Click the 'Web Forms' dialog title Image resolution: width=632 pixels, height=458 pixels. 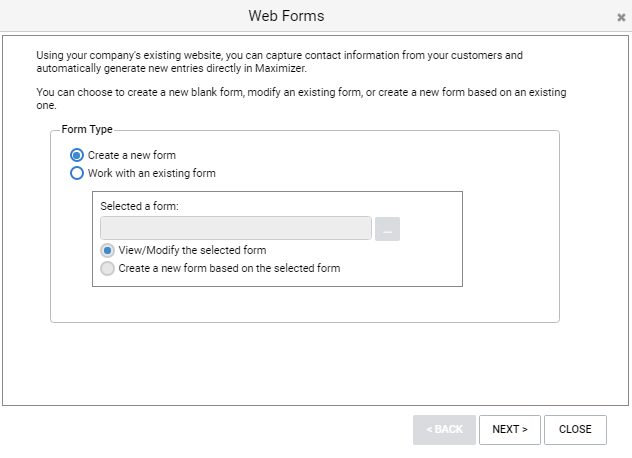click(286, 16)
